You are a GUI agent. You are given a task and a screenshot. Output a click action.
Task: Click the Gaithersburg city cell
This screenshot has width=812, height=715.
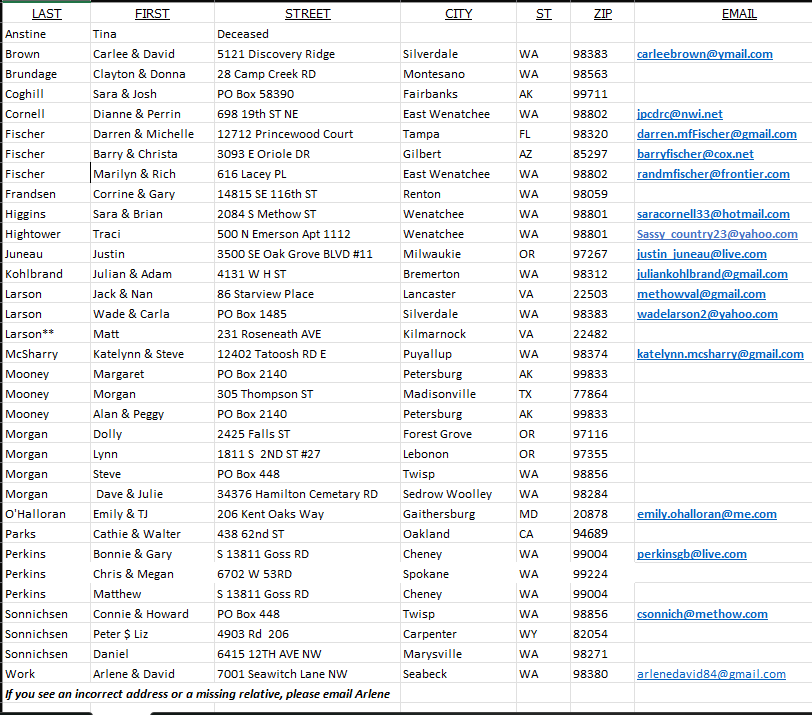458,515
